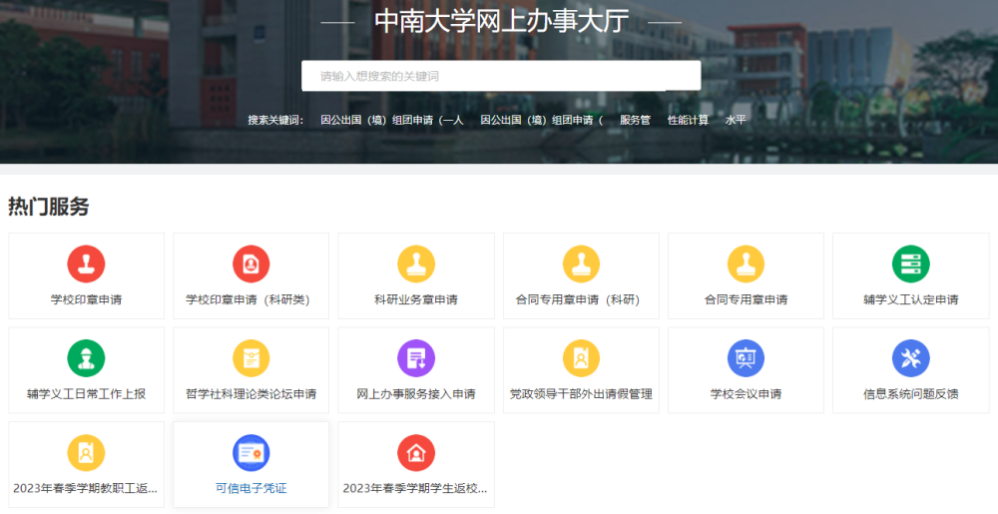Click the red stamp icon for 学校印章申请
This screenshot has height=514, width=998.
(86, 264)
